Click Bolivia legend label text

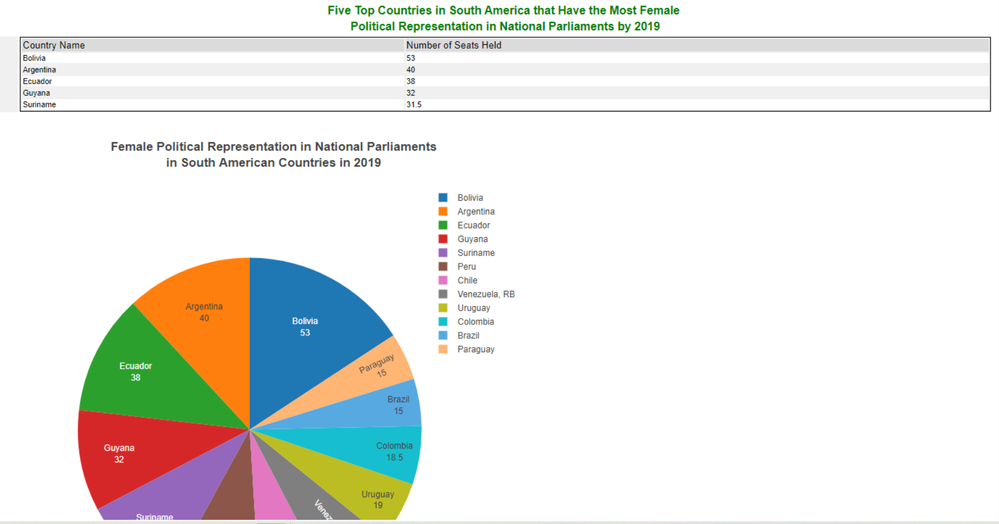click(x=470, y=198)
